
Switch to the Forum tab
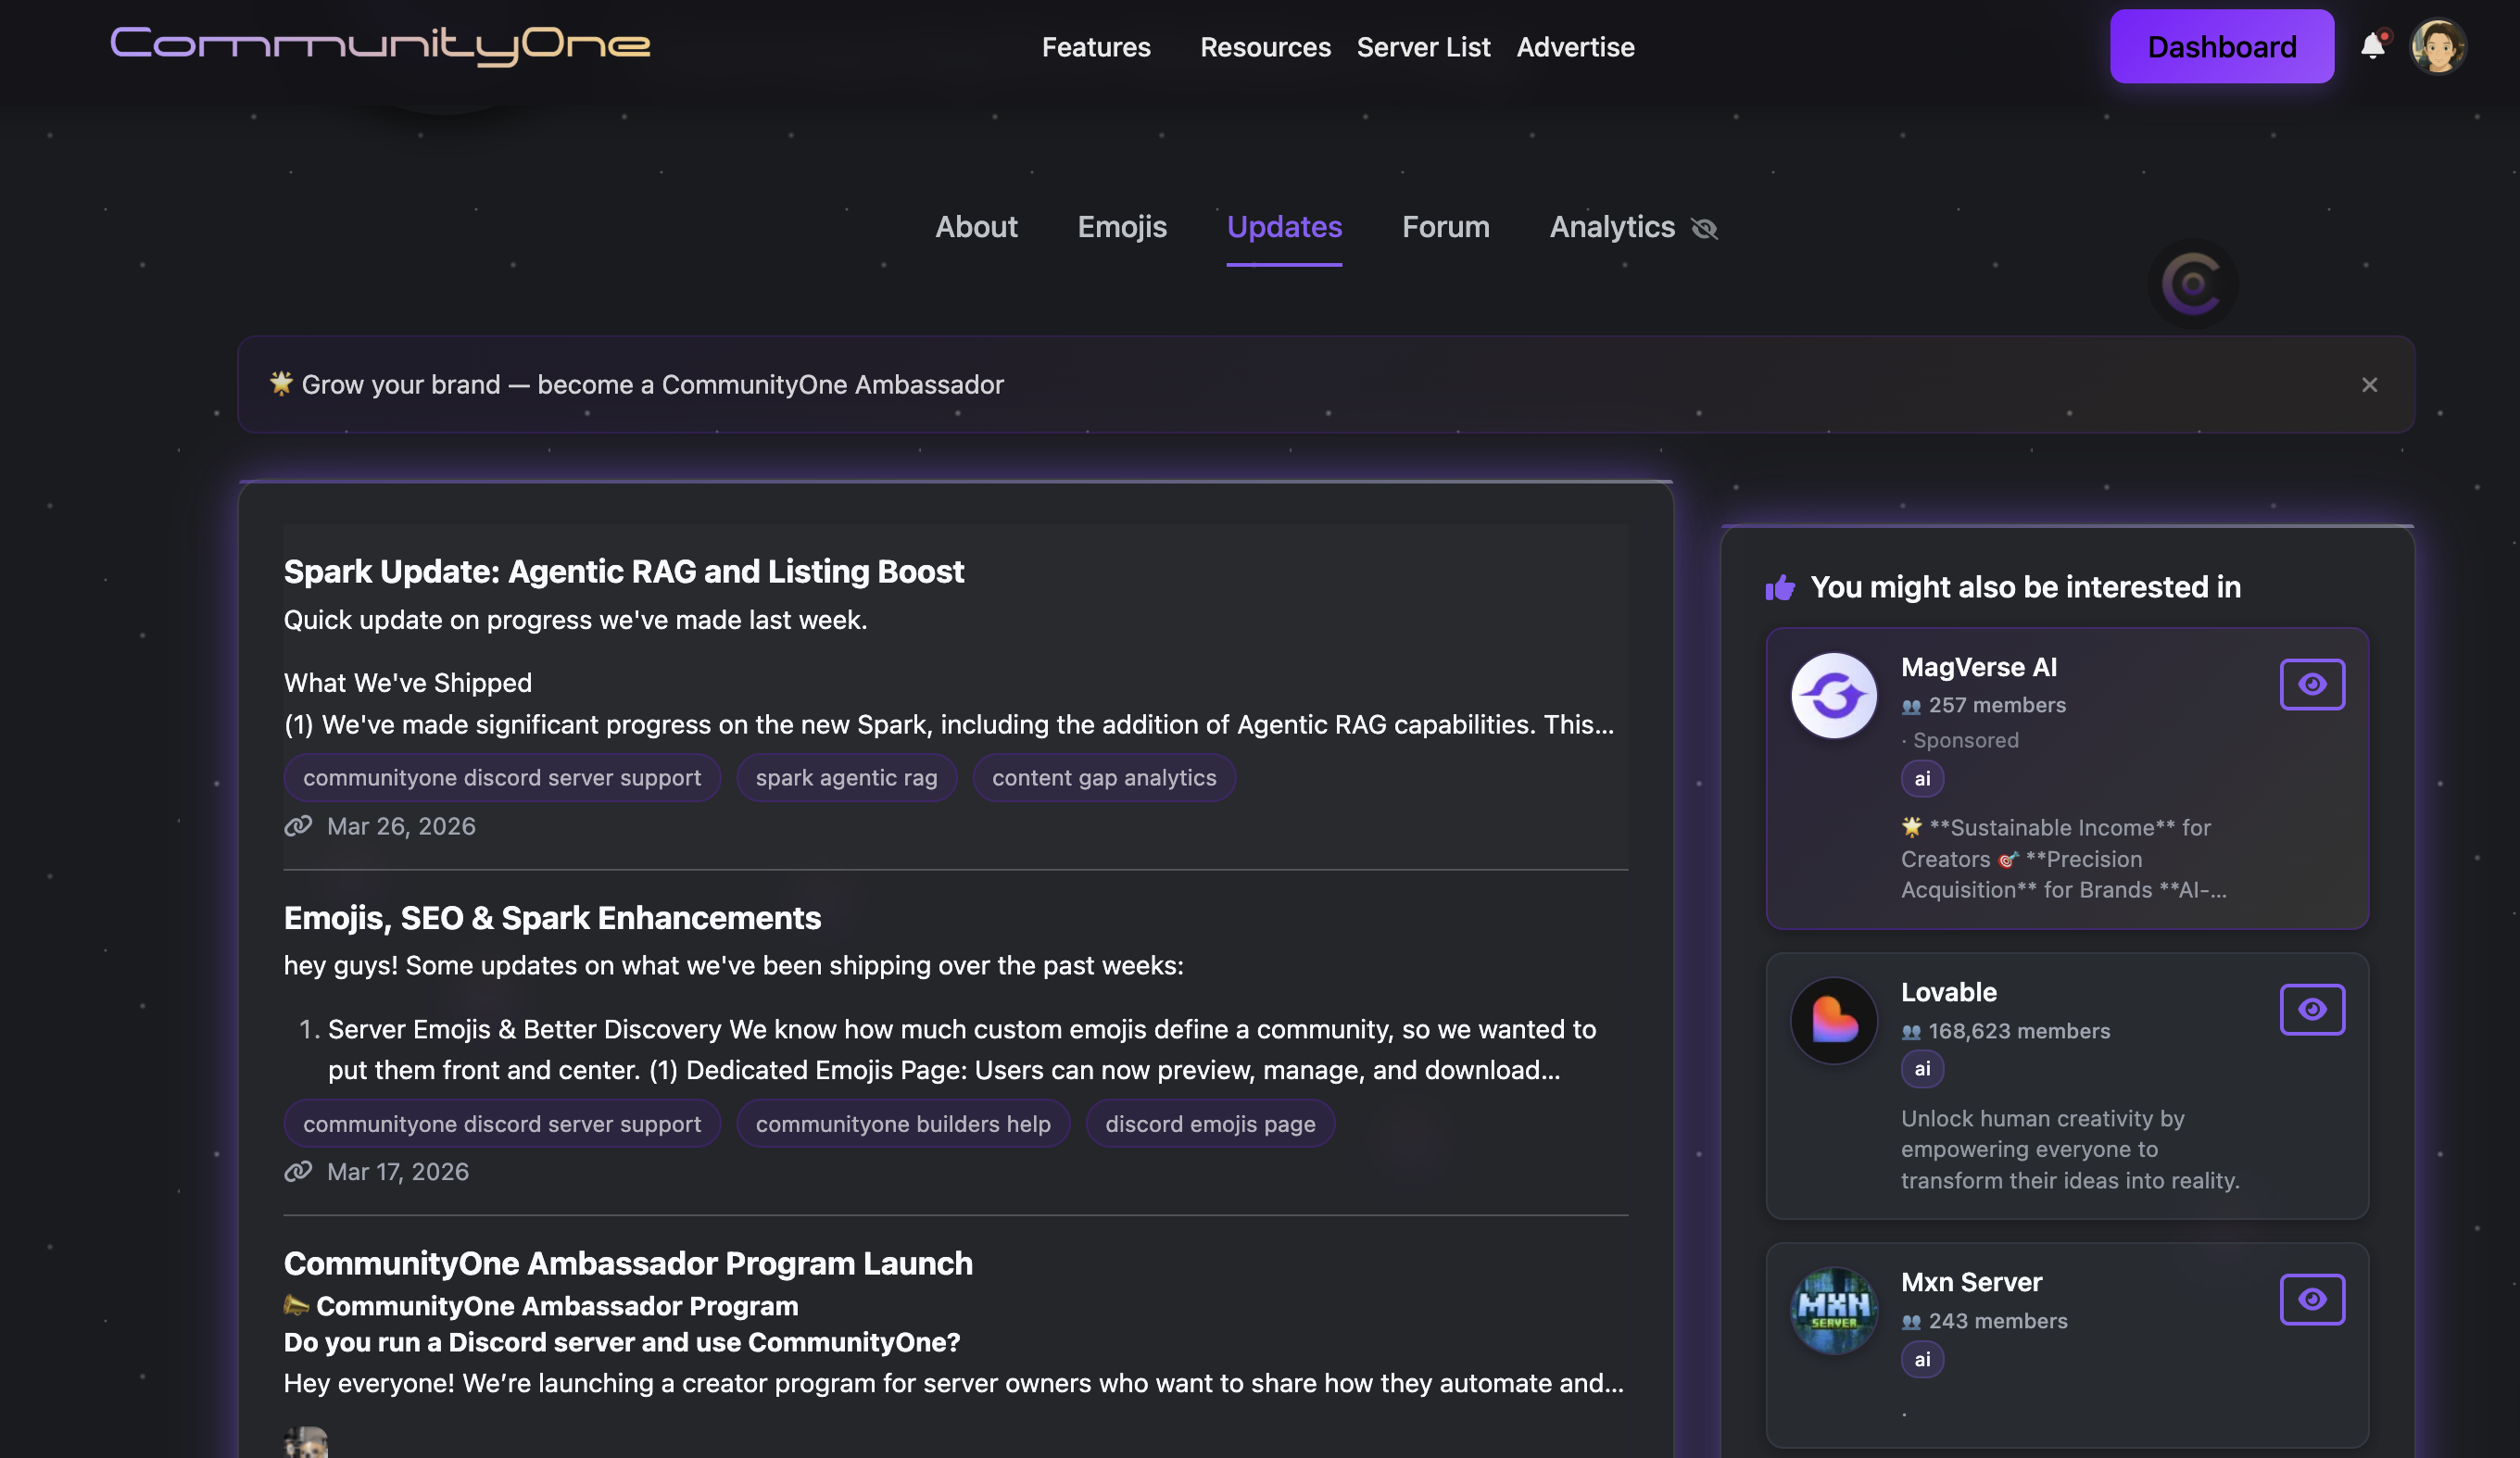coord(1445,227)
